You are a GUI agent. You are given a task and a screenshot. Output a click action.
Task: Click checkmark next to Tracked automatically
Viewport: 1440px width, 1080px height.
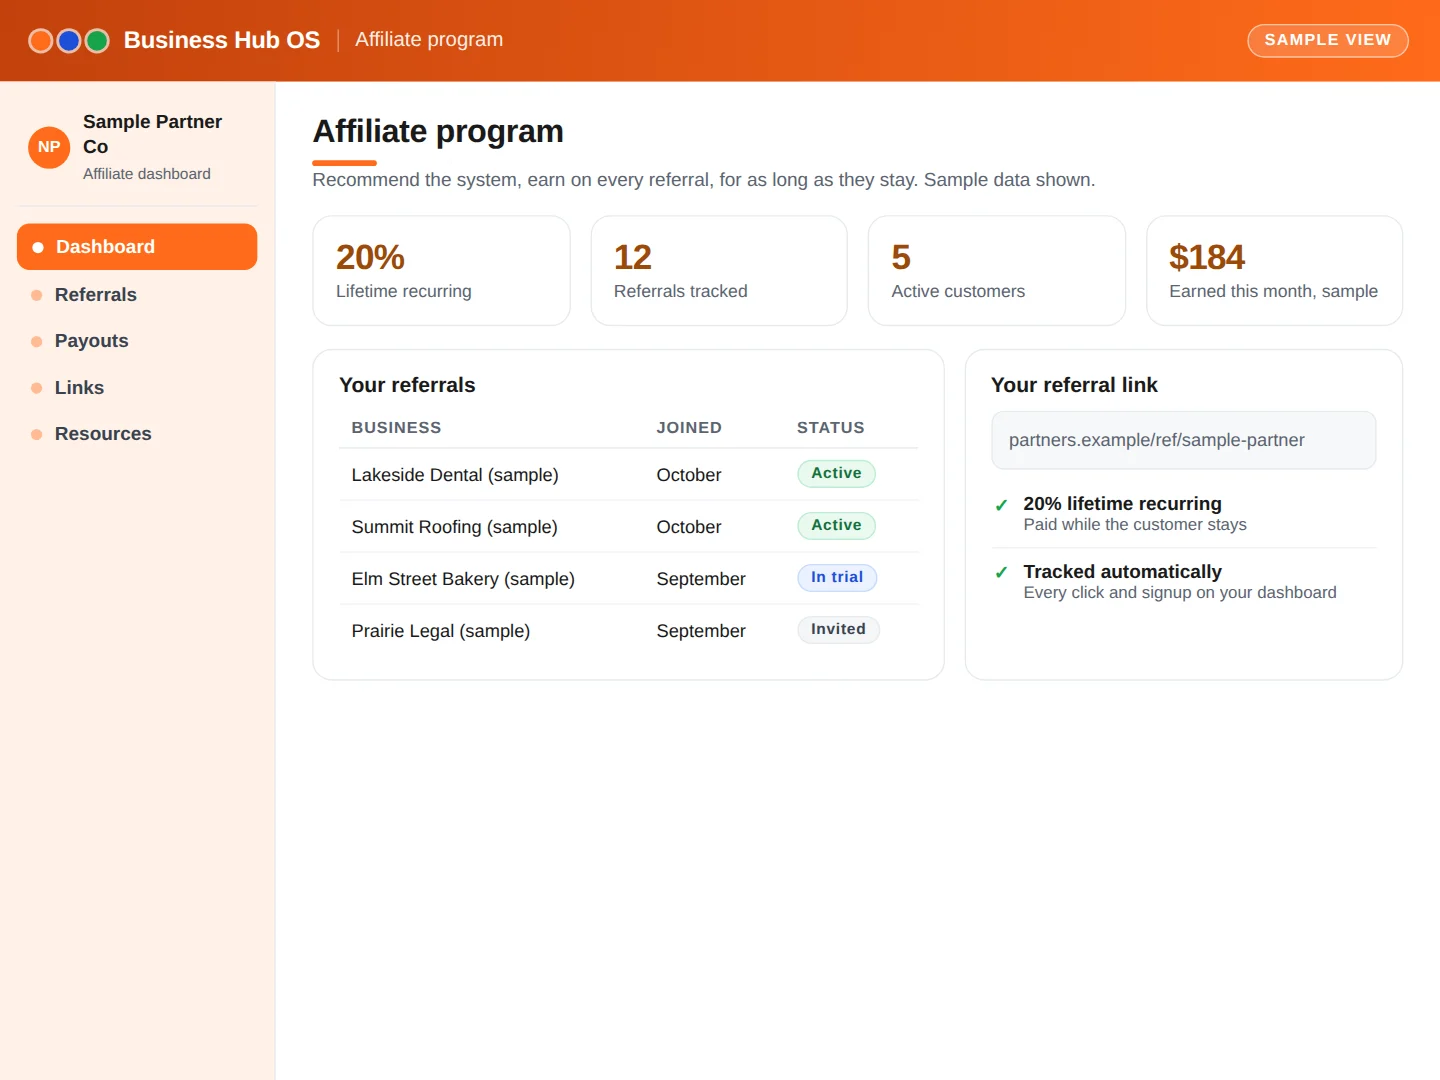tap(1001, 573)
